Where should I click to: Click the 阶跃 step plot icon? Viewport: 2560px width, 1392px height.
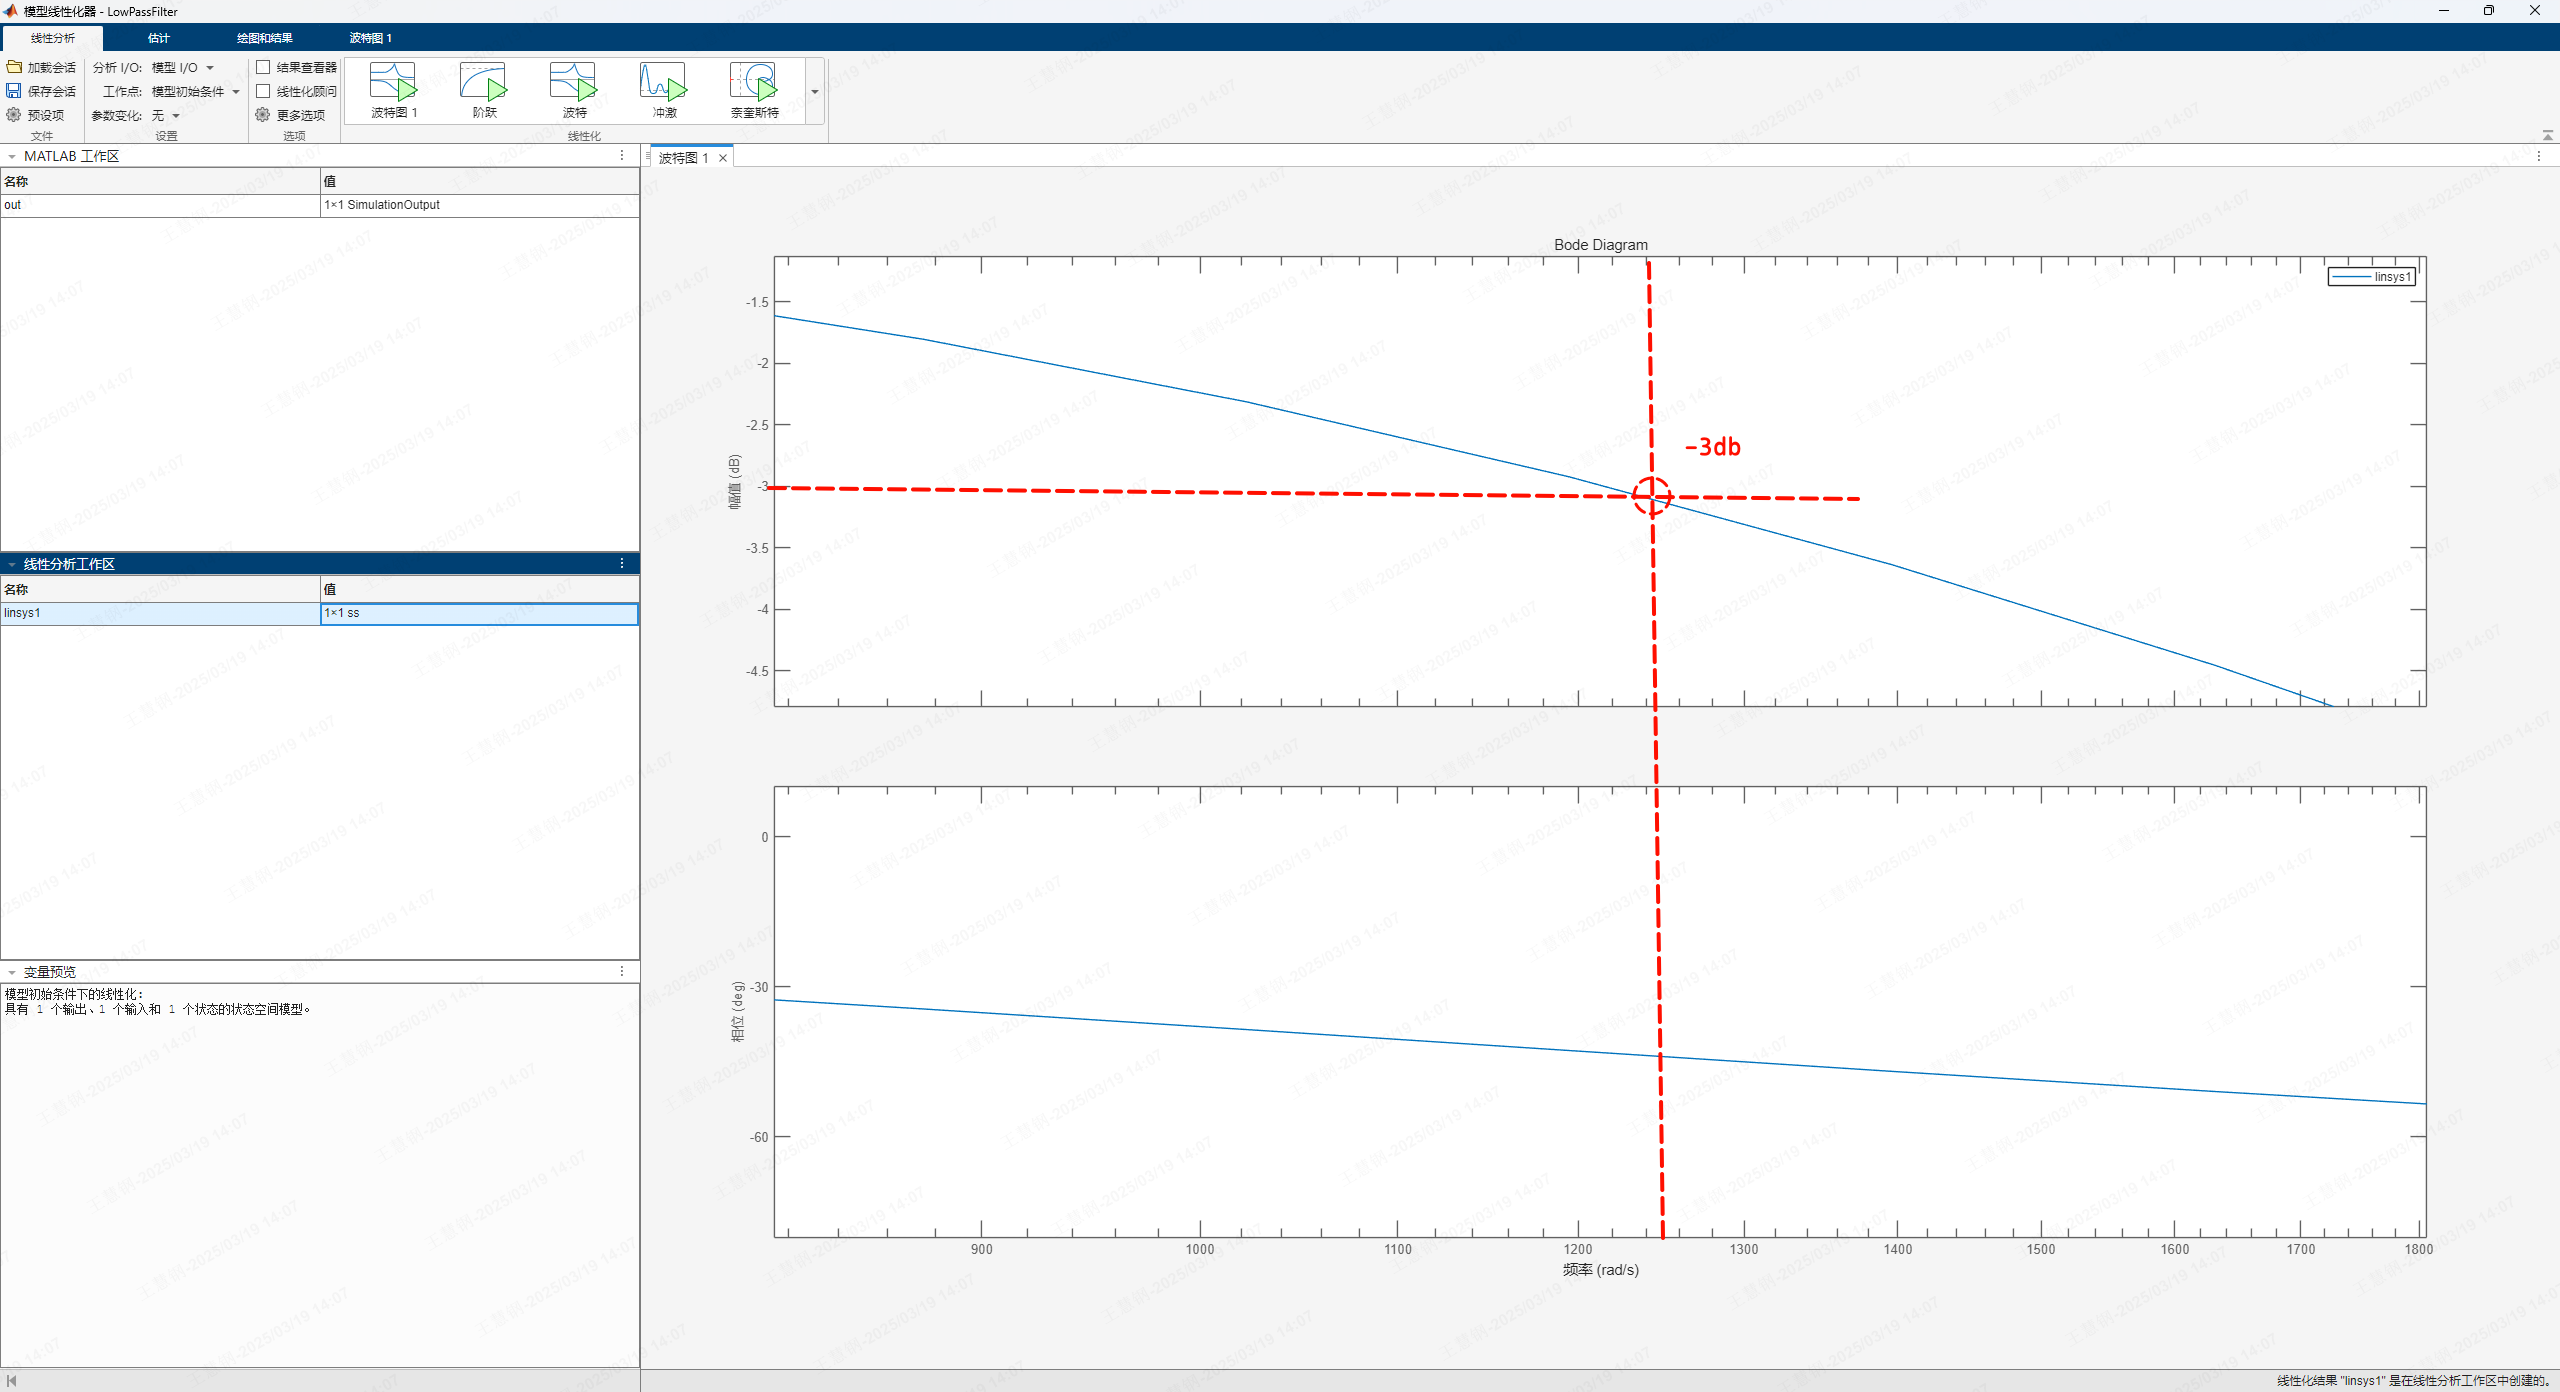[x=483, y=82]
